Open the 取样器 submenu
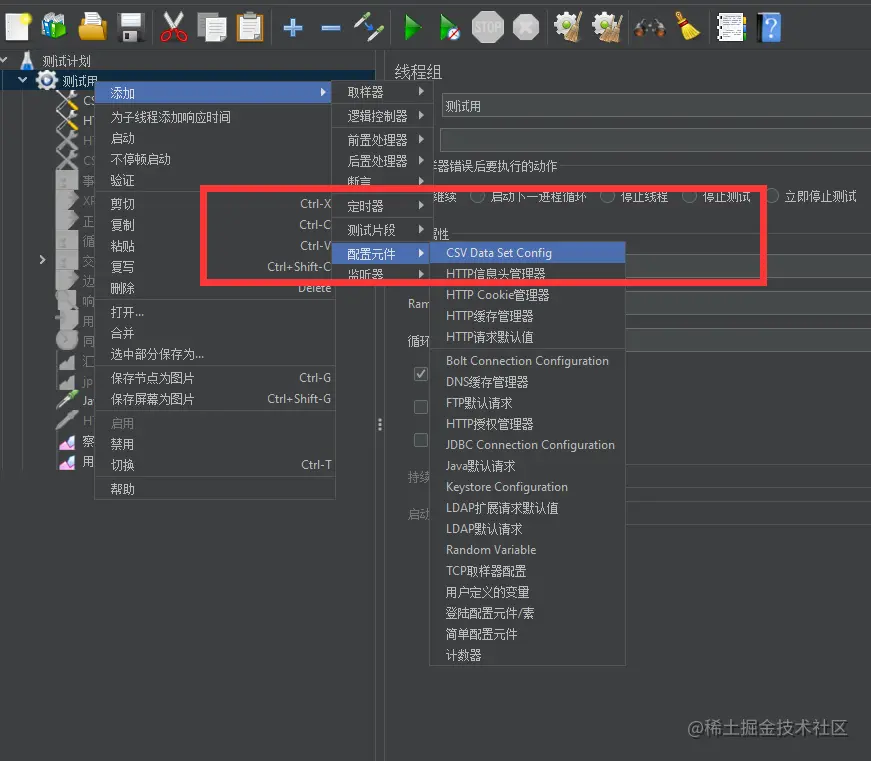 click(x=382, y=92)
